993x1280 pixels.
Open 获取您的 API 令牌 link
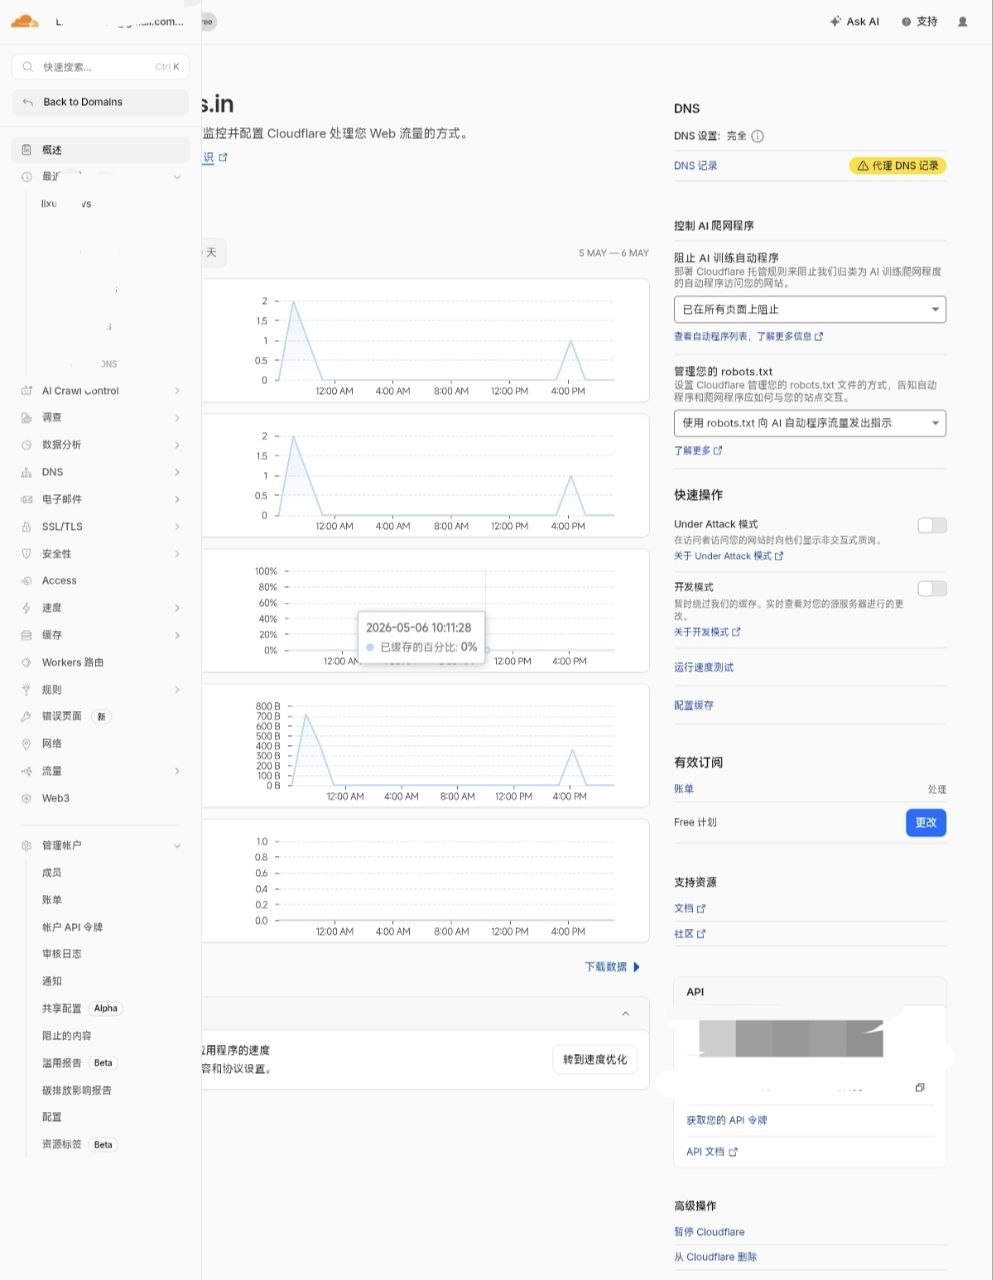pyautogui.click(x=727, y=1120)
